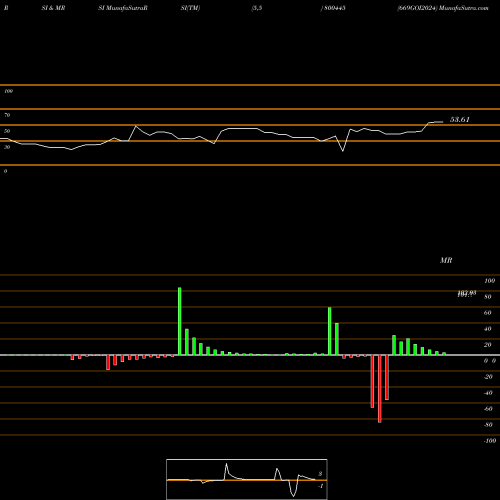Click the 'SI MunafaSutraR' header text
The width and height of the screenshot is (500, 500).
pyautogui.click(x=123, y=8)
